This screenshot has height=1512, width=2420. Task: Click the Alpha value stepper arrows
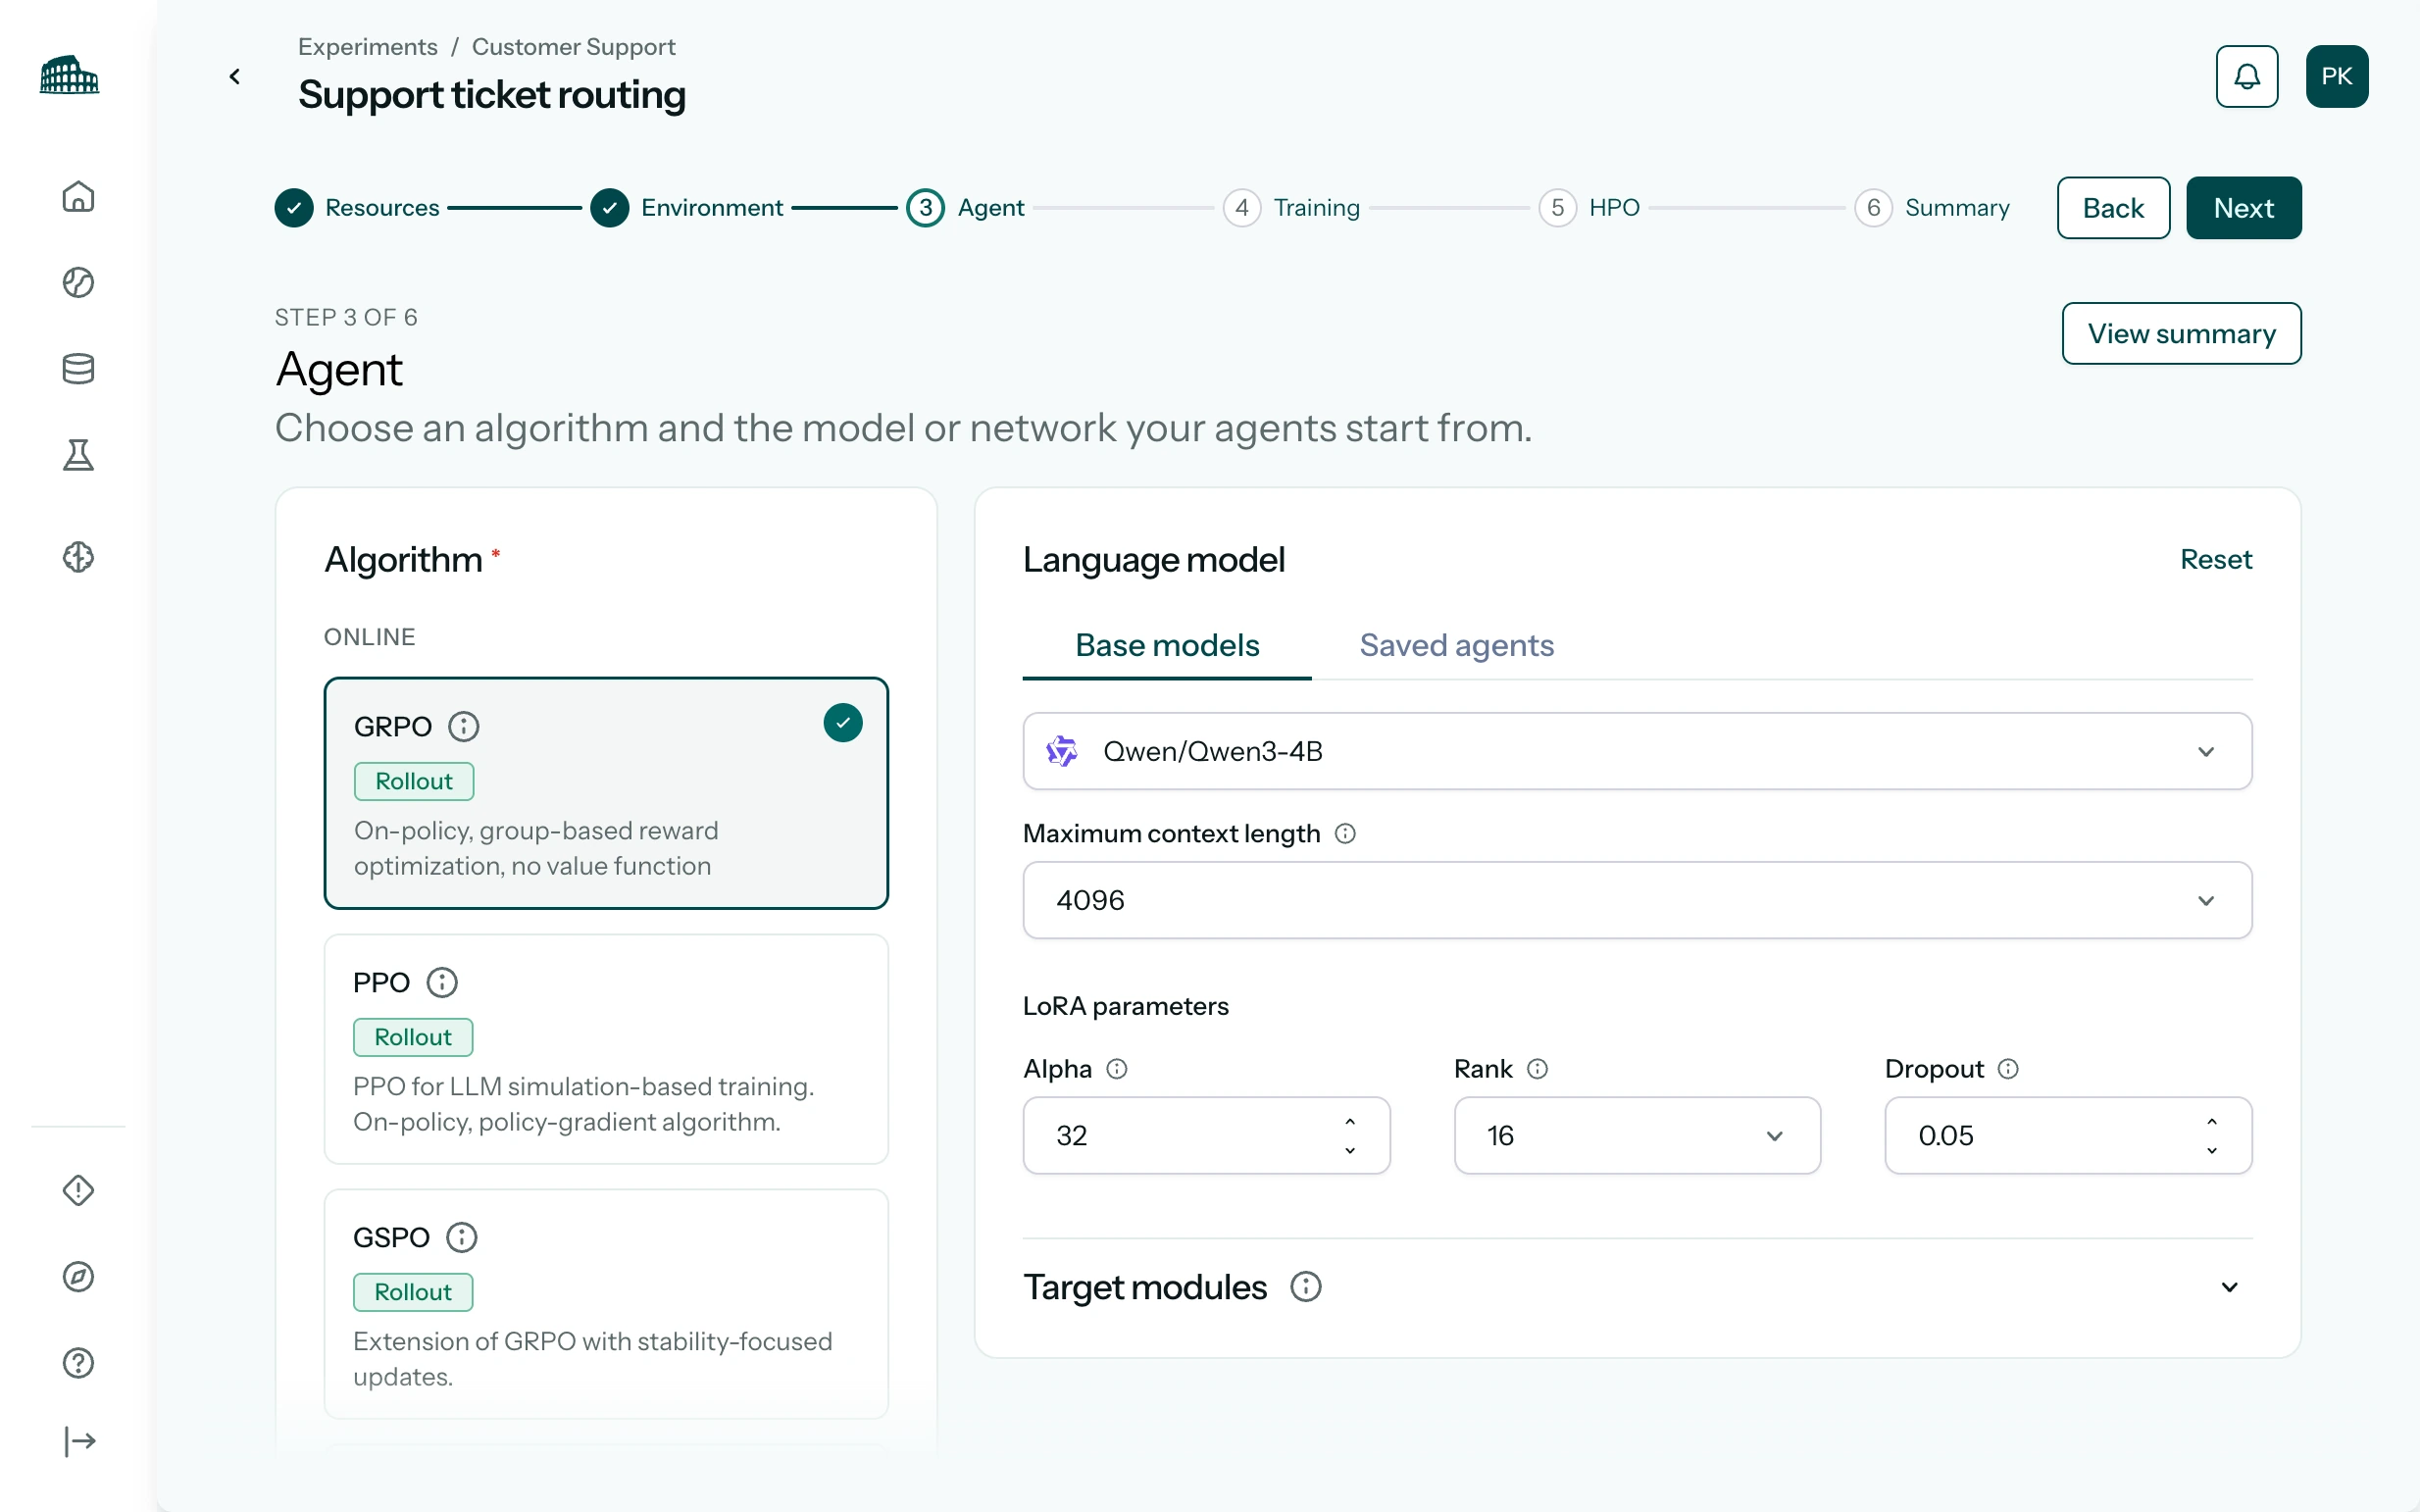point(1350,1136)
